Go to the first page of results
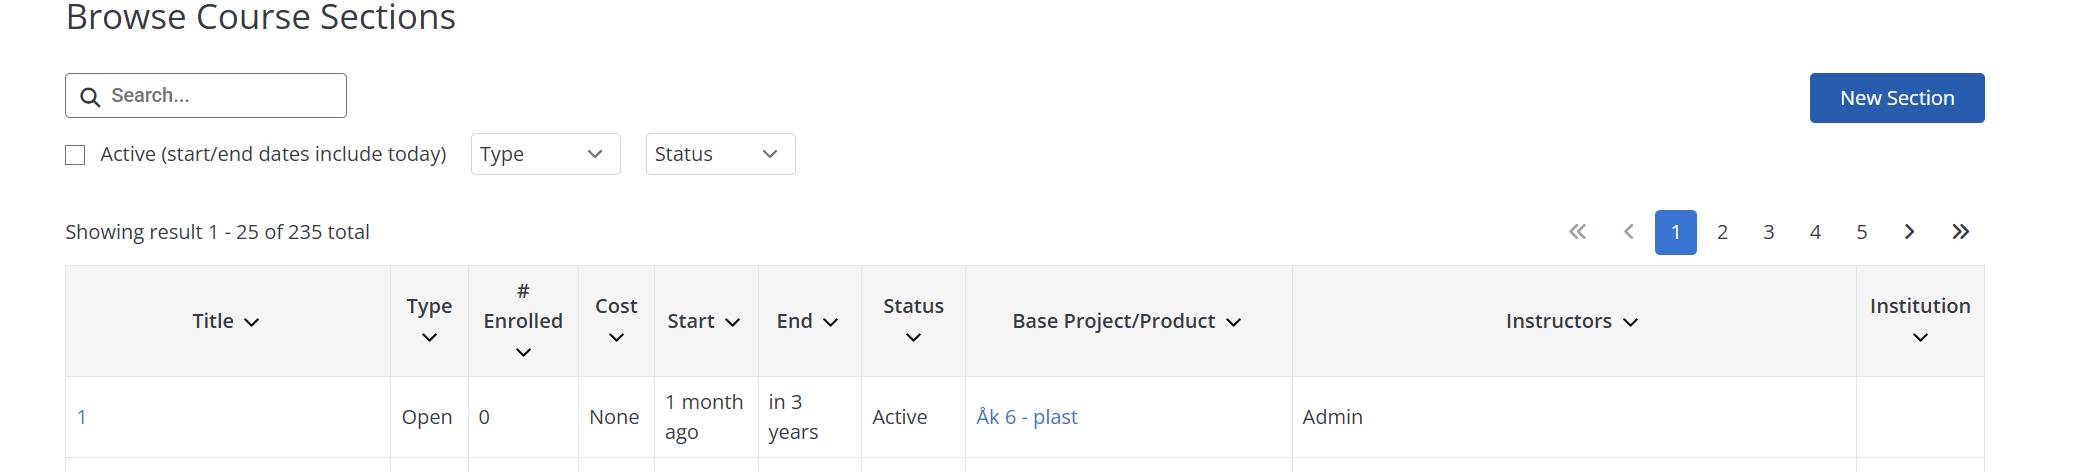This screenshot has height=472, width=2095. pos(1577,232)
